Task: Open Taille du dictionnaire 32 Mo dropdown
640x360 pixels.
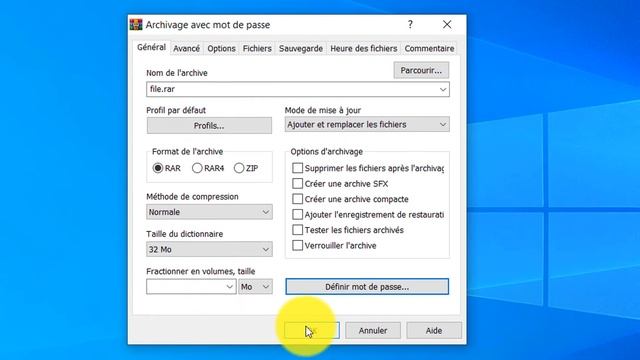Action: [x=209, y=249]
